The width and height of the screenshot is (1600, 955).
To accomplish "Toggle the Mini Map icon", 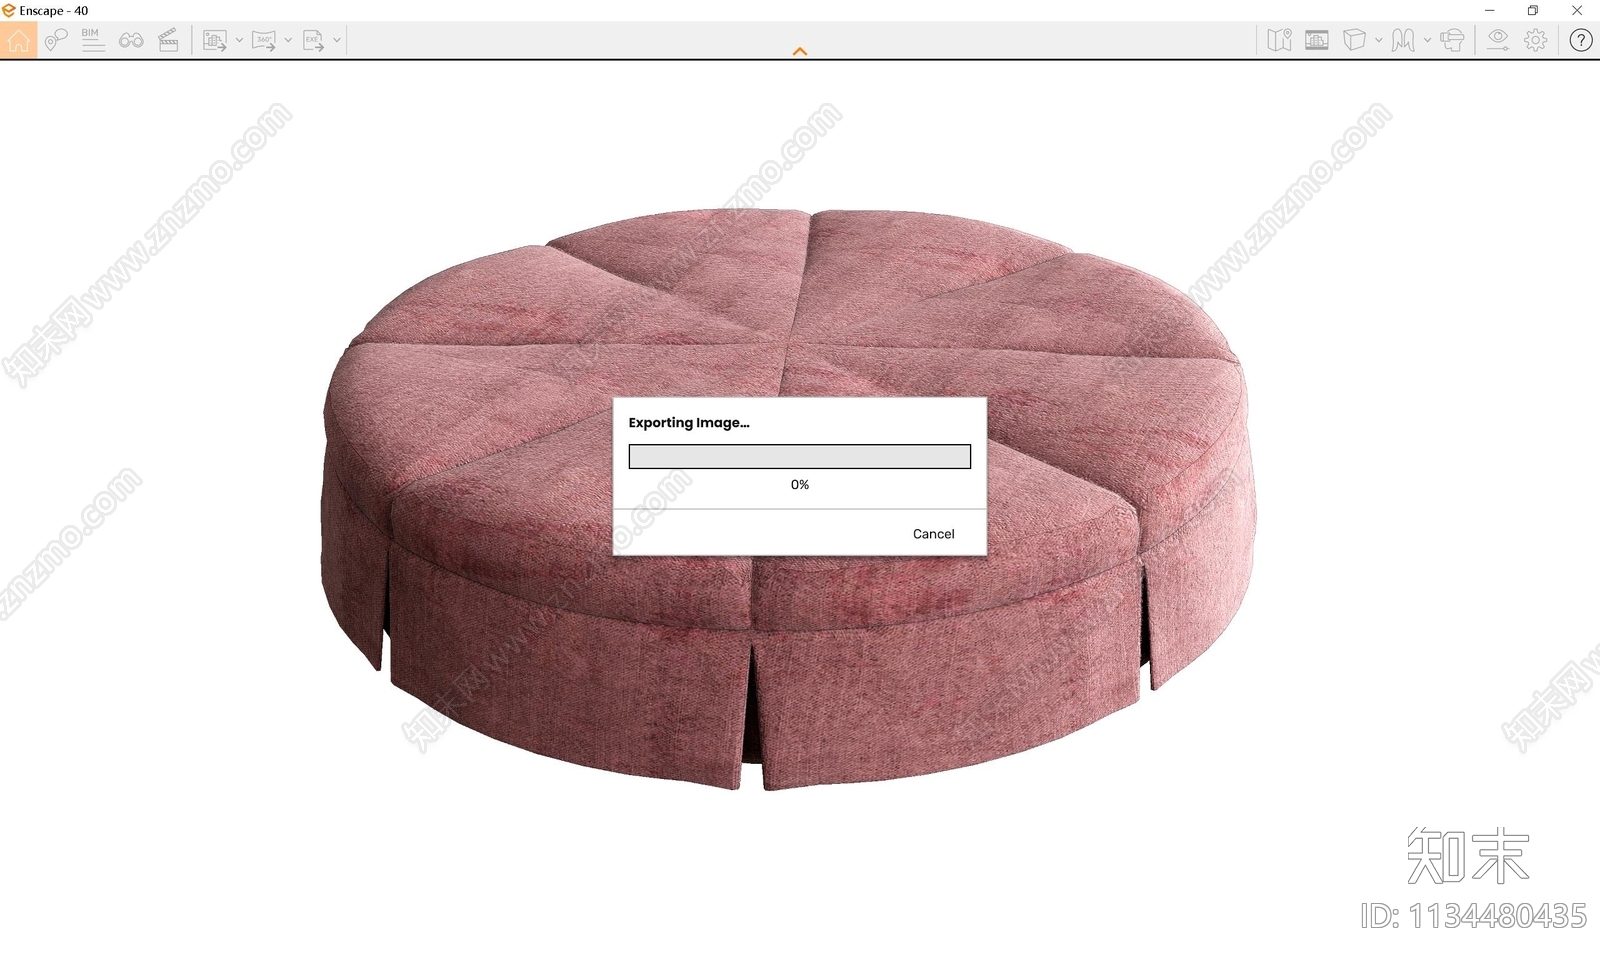I will tap(1279, 40).
